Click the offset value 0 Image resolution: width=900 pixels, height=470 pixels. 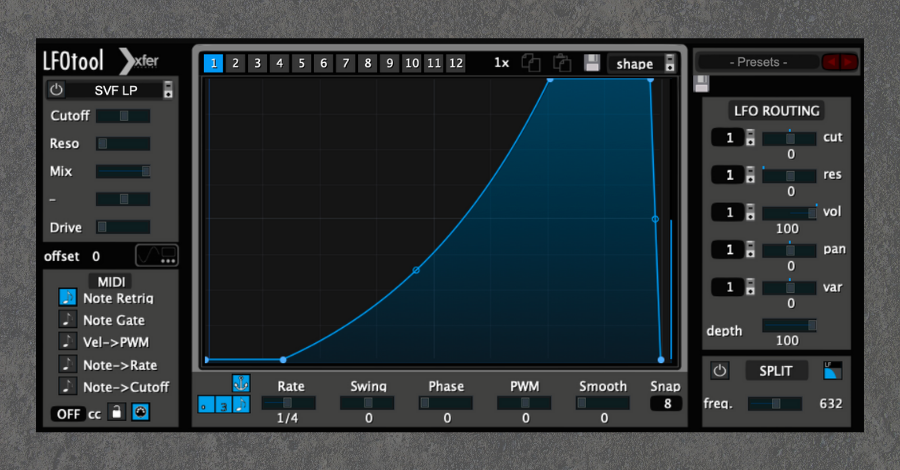point(96,256)
